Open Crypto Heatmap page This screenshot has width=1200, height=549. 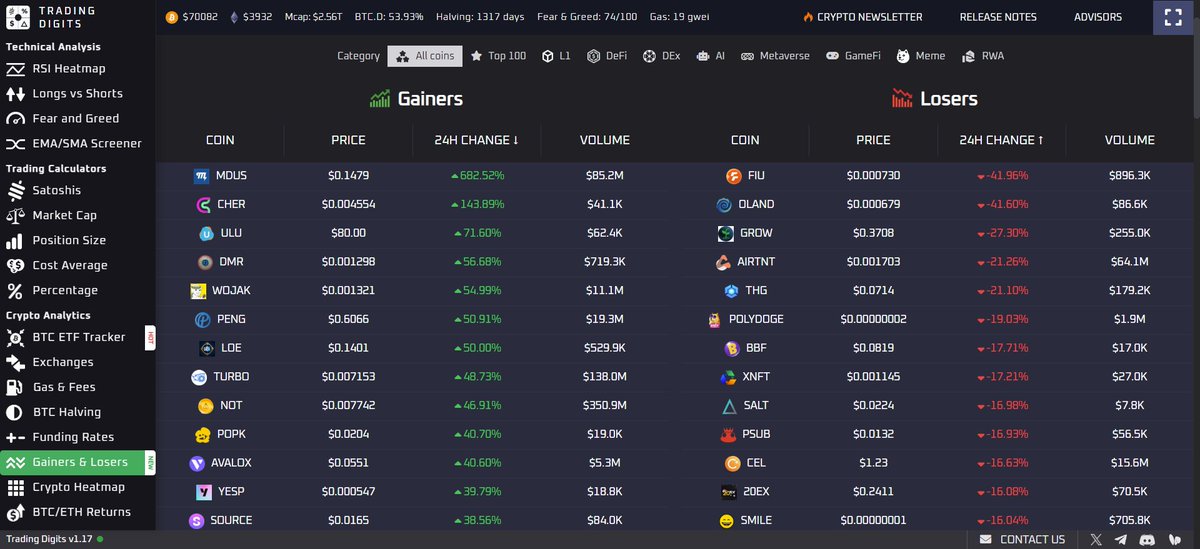coord(66,487)
